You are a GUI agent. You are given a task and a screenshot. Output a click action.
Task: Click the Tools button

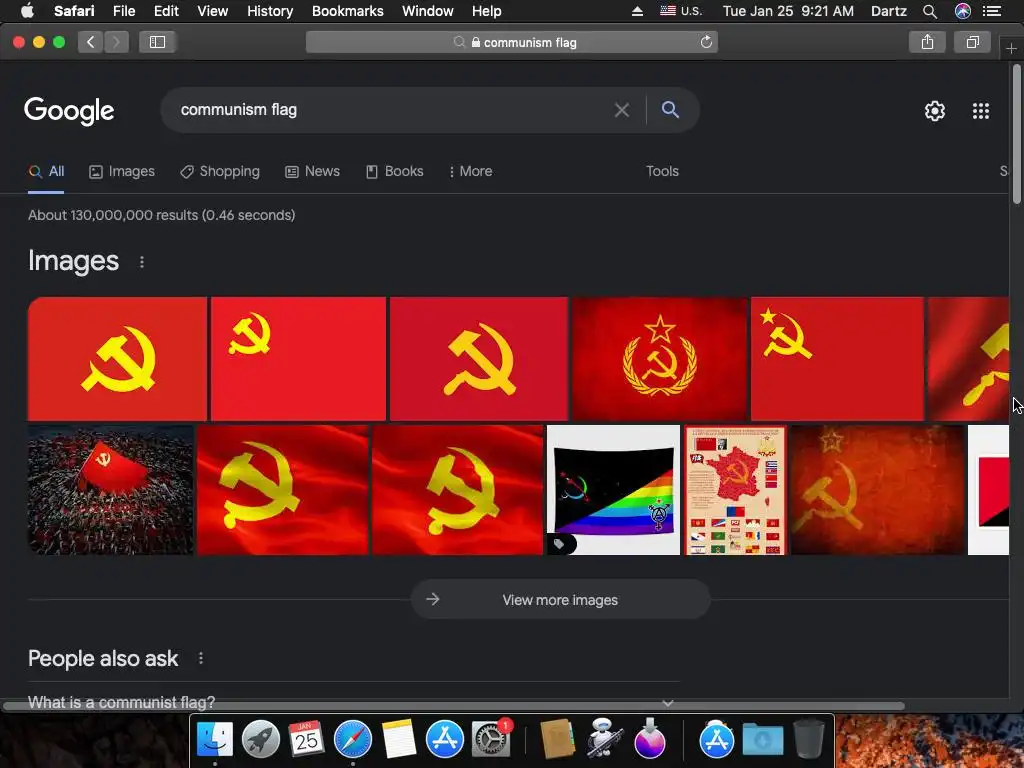click(662, 171)
